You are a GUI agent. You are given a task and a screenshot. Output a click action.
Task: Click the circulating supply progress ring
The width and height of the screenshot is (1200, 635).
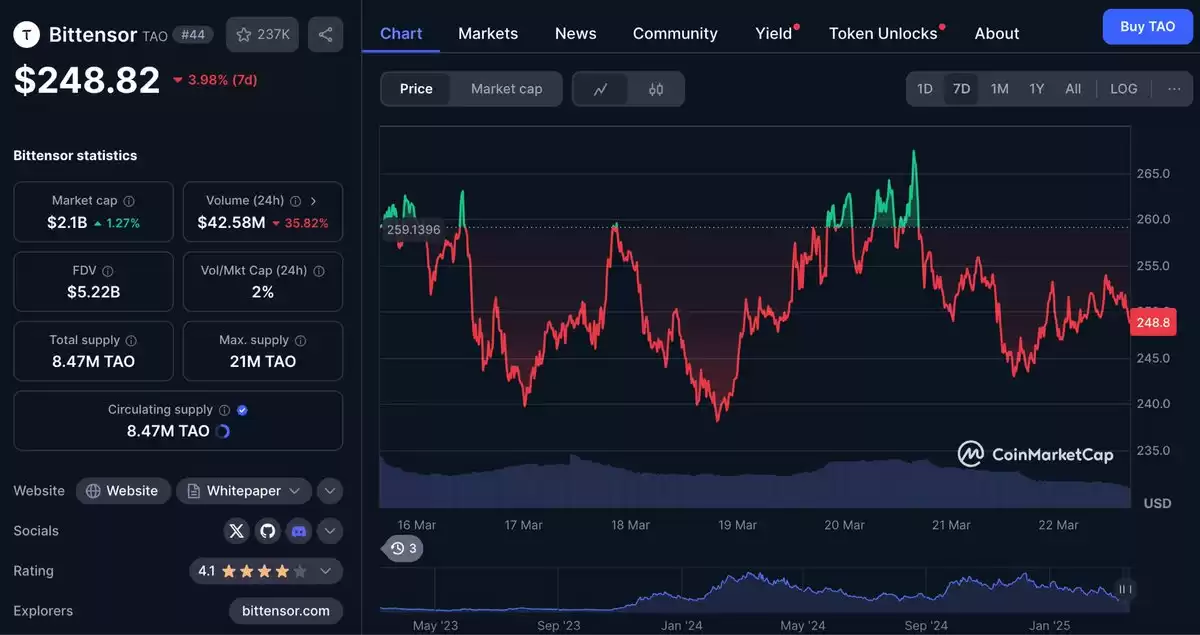(x=223, y=431)
